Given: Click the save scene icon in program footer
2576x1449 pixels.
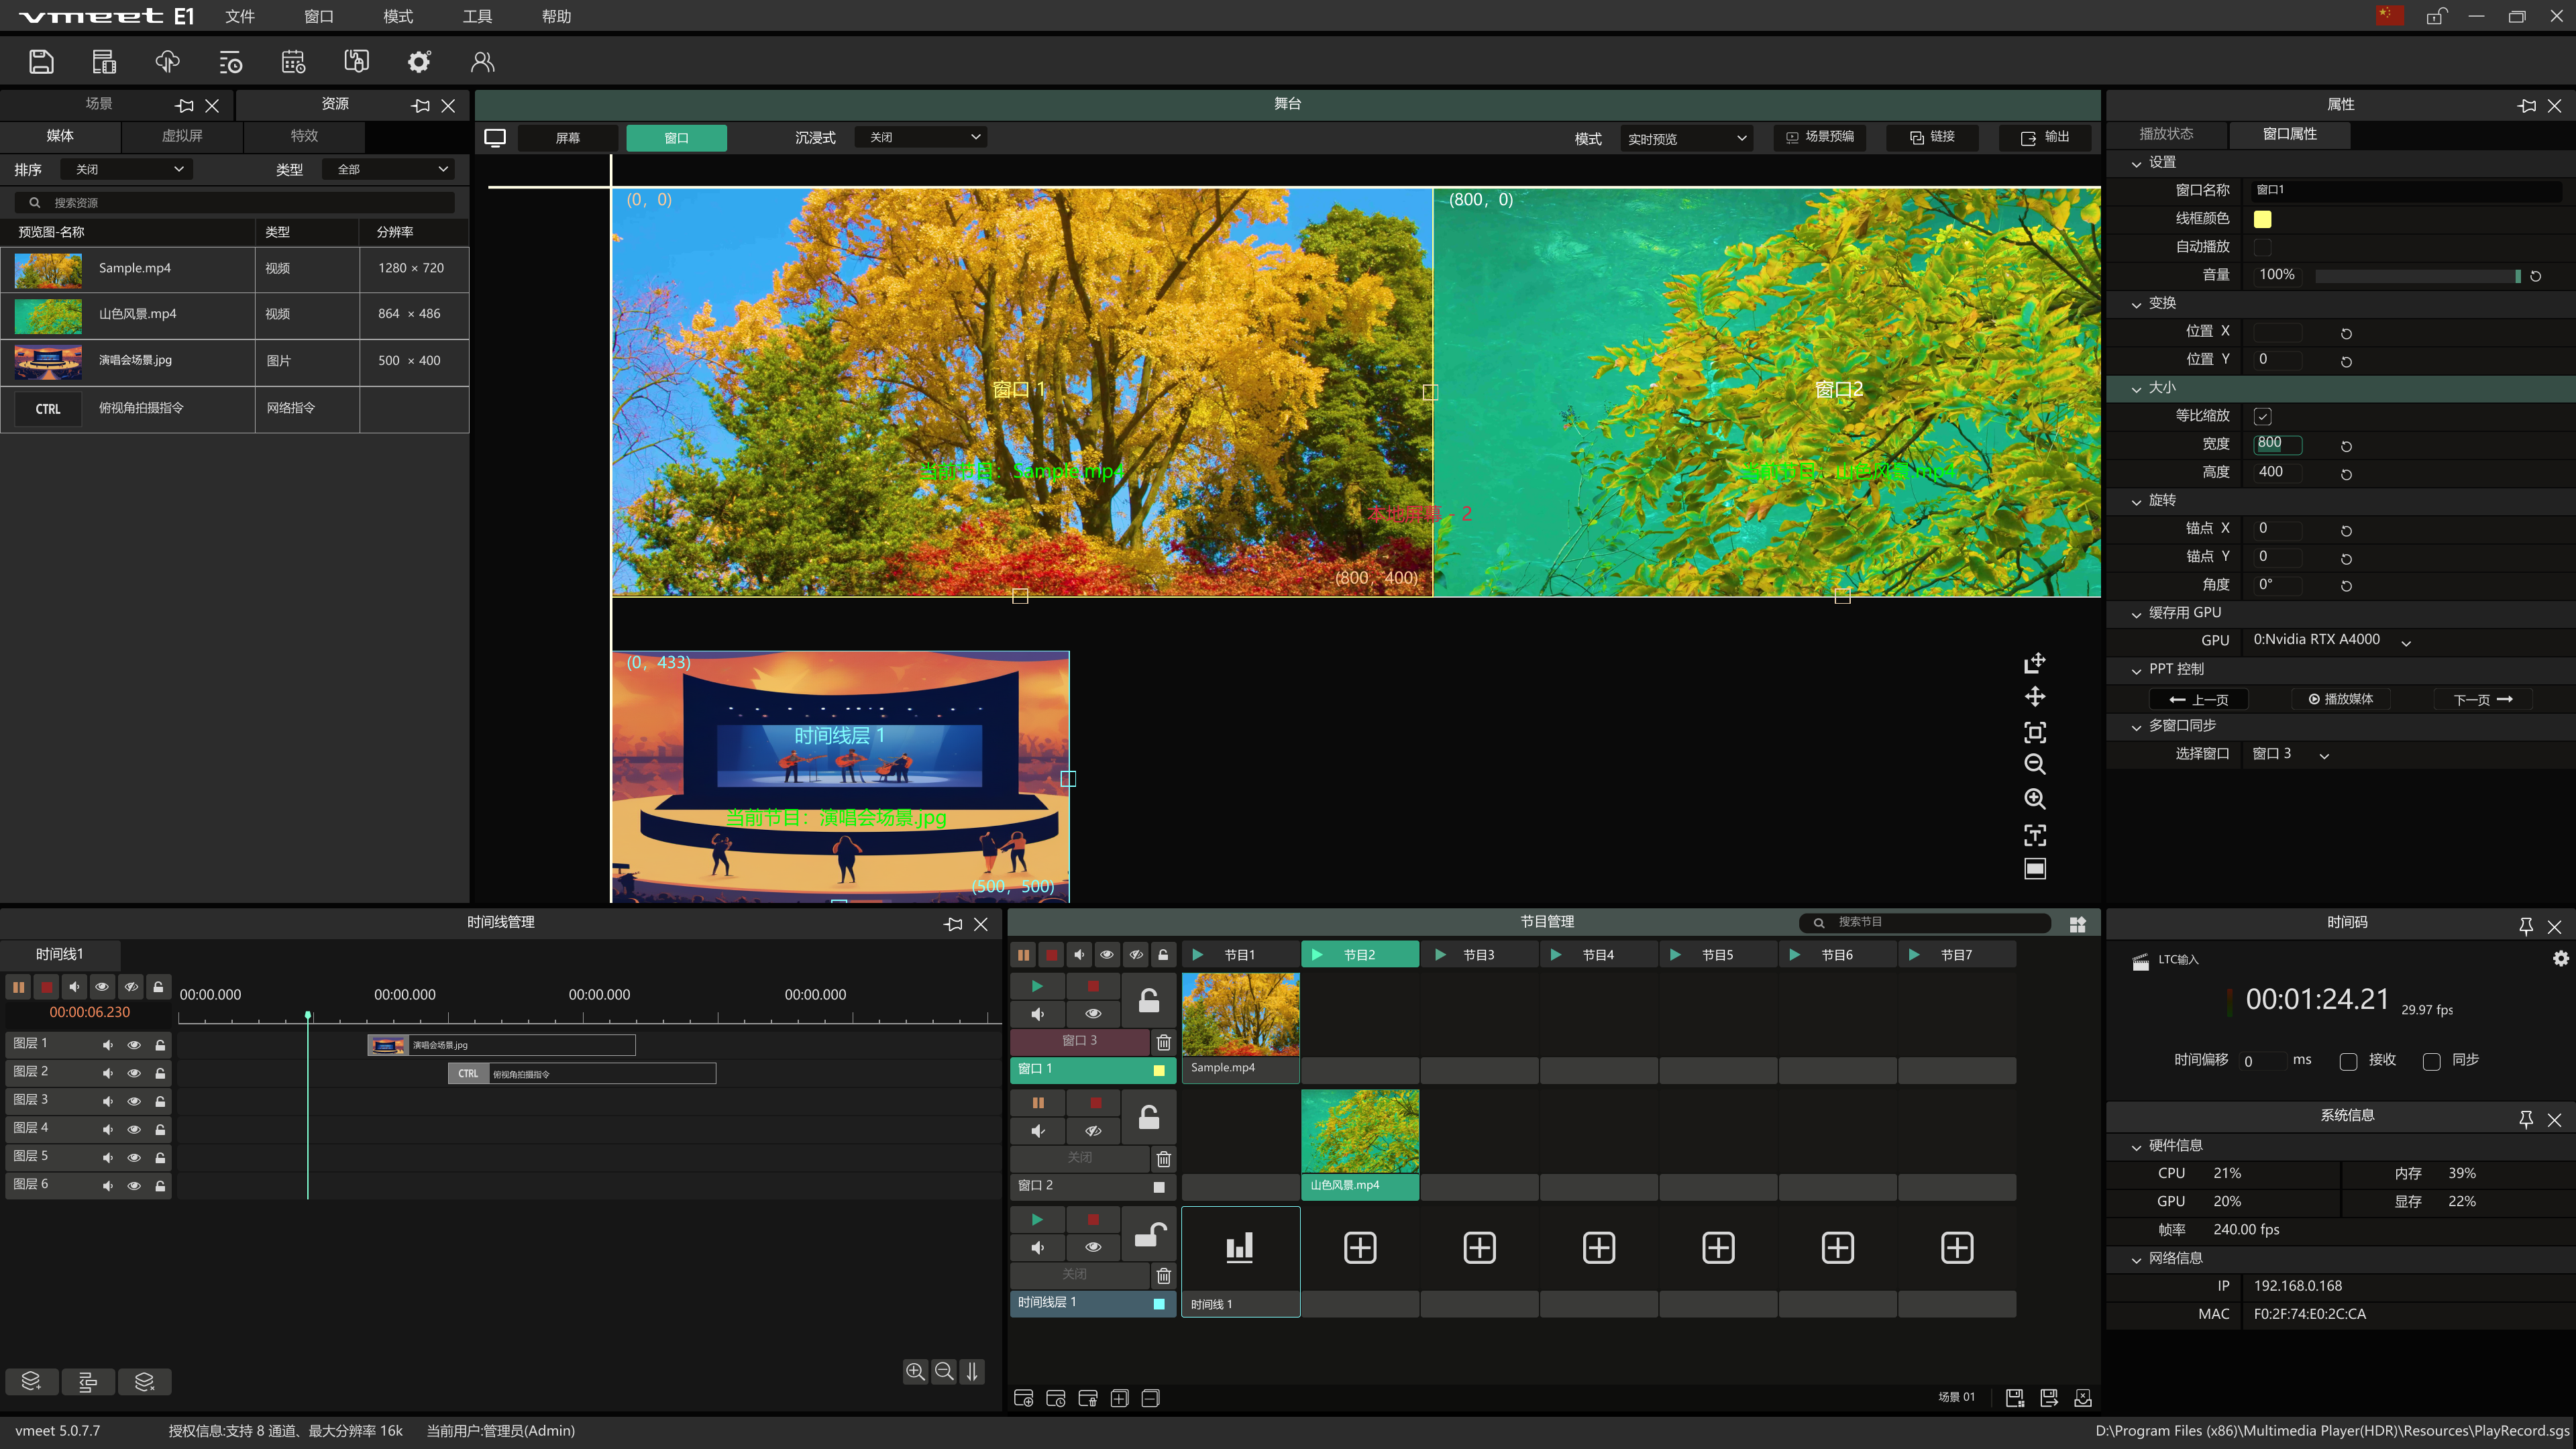Looking at the screenshot, I should click(2015, 1398).
